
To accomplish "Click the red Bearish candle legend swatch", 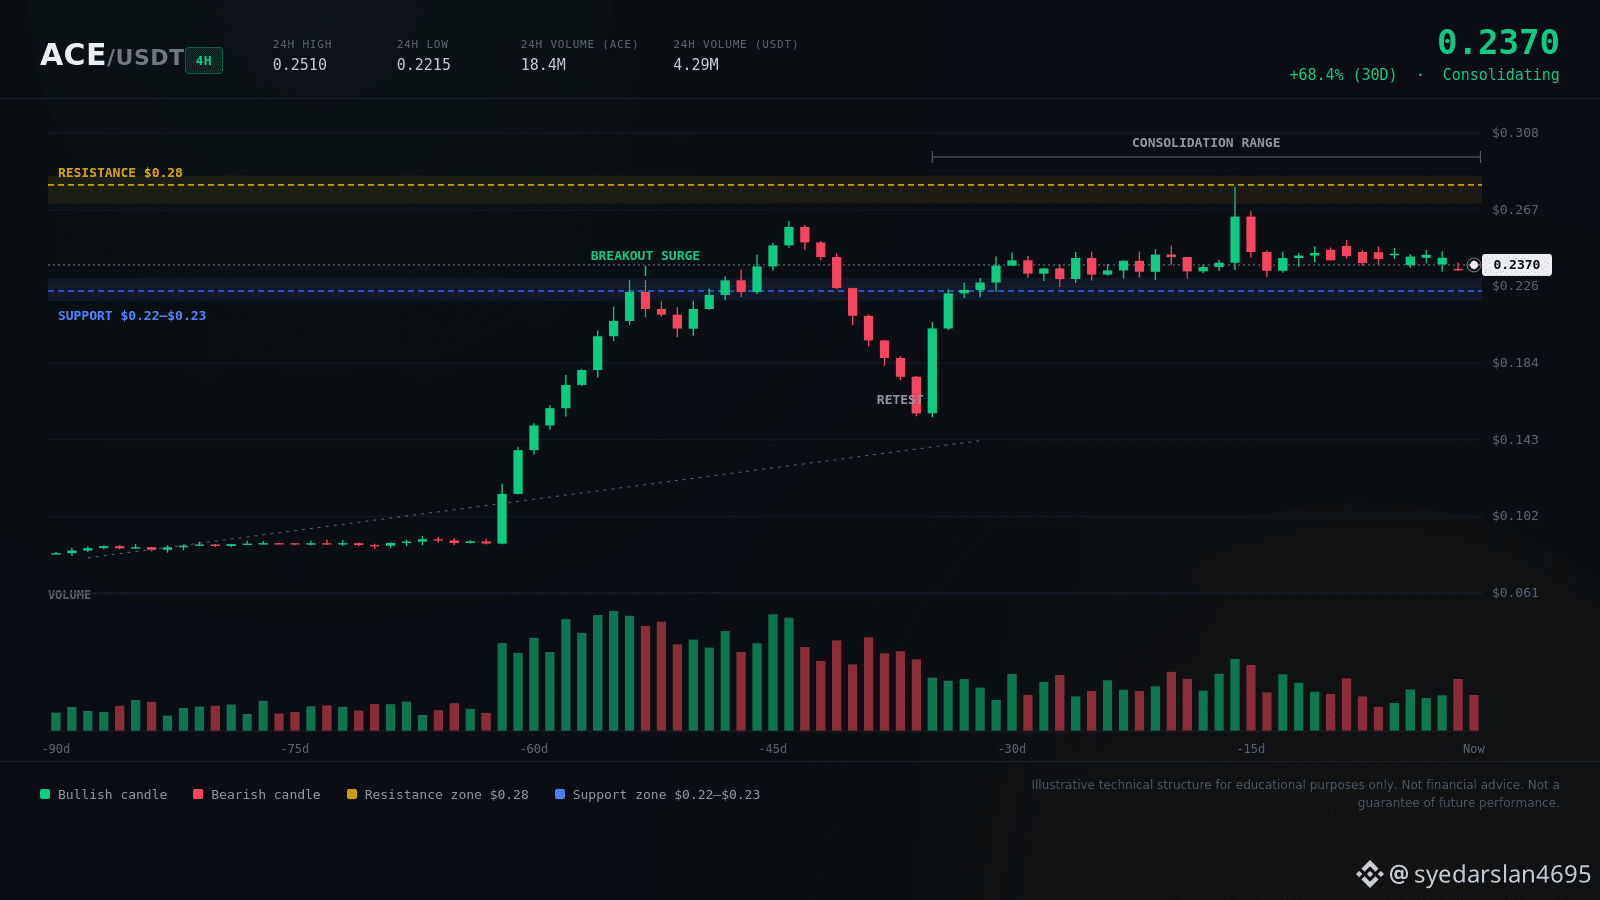I will pos(198,795).
